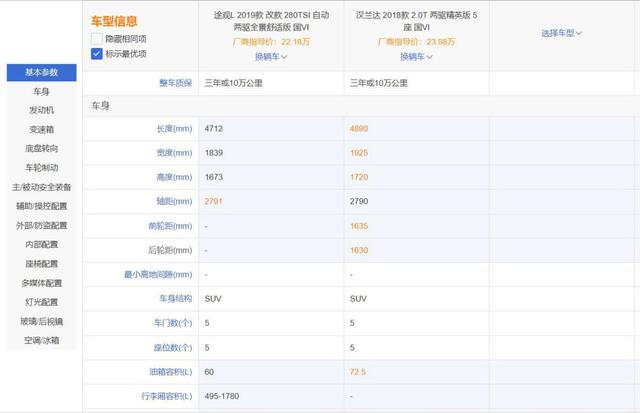Click the 1630 rear track value
This screenshot has width=640, height=413.
coord(359,250)
